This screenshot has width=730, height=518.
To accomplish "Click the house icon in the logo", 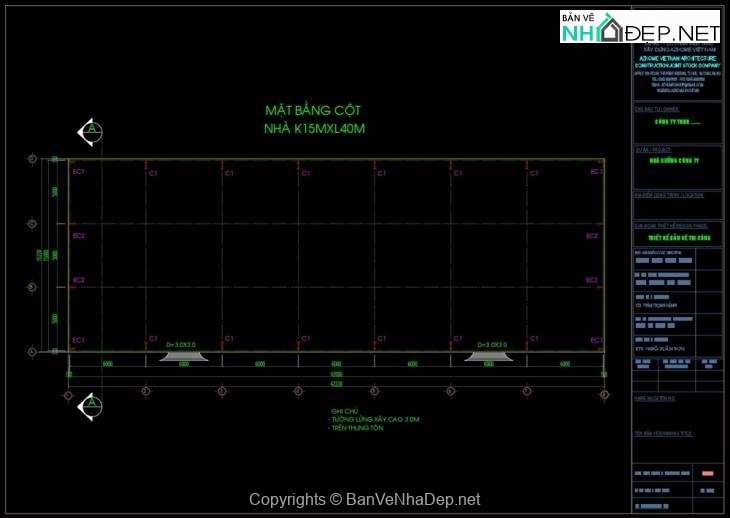I will 611,32.
